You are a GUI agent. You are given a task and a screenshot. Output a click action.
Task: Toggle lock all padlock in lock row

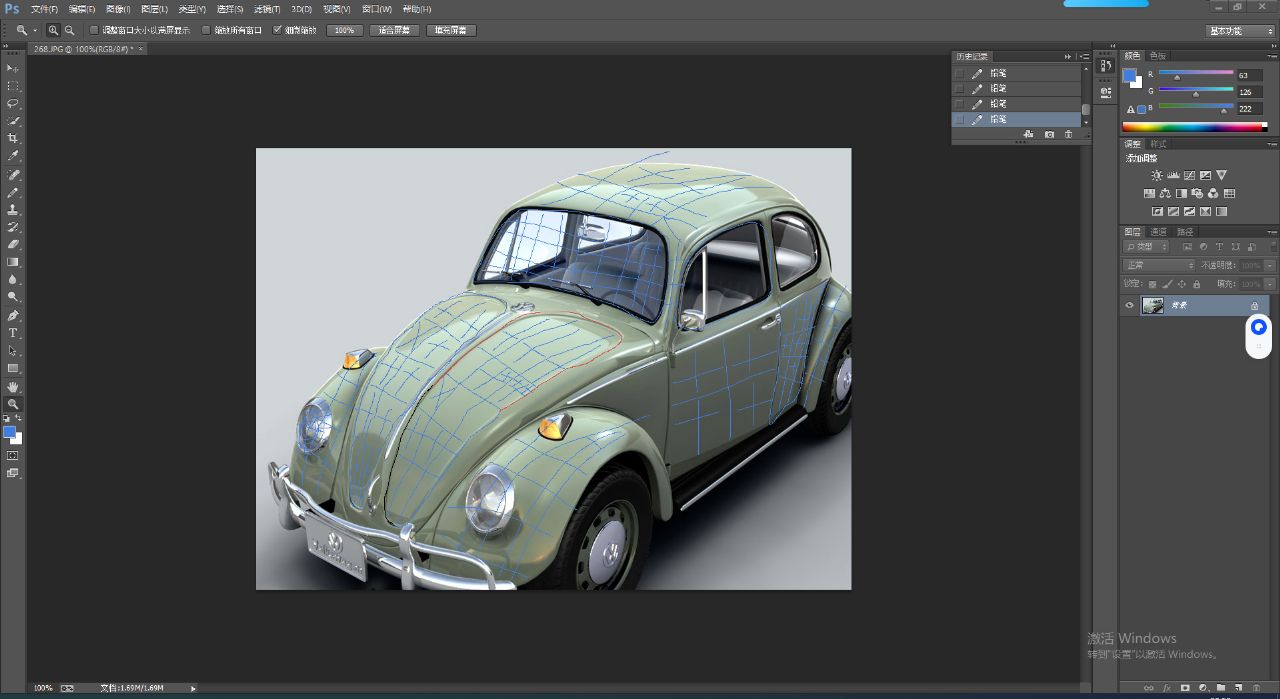click(x=1196, y=284)
